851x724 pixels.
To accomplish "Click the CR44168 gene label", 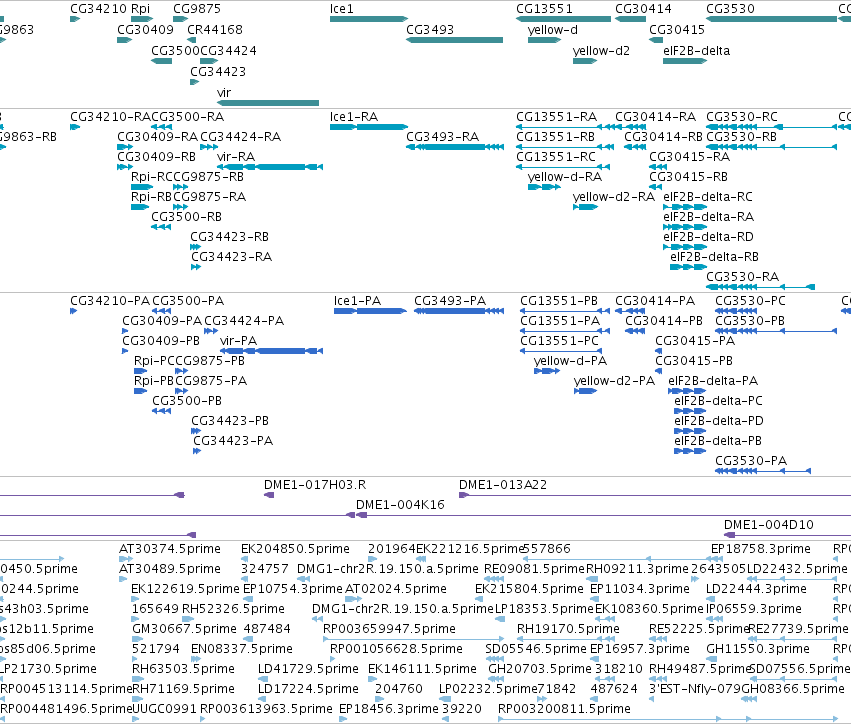I will tap(215, 30).
